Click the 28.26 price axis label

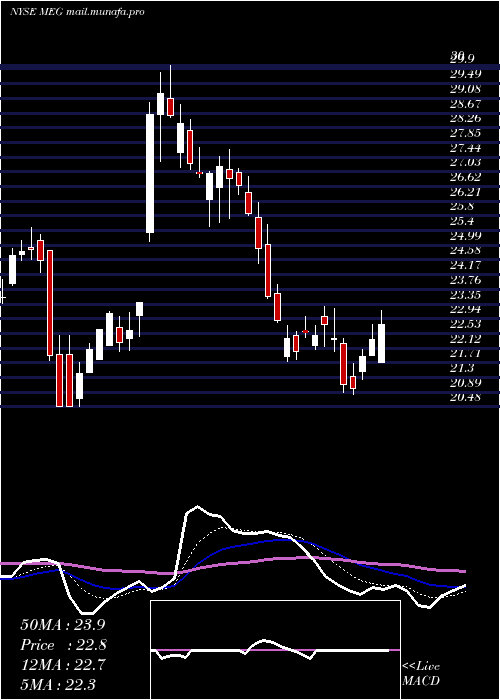pyautogui.click(x=466, y=118)
